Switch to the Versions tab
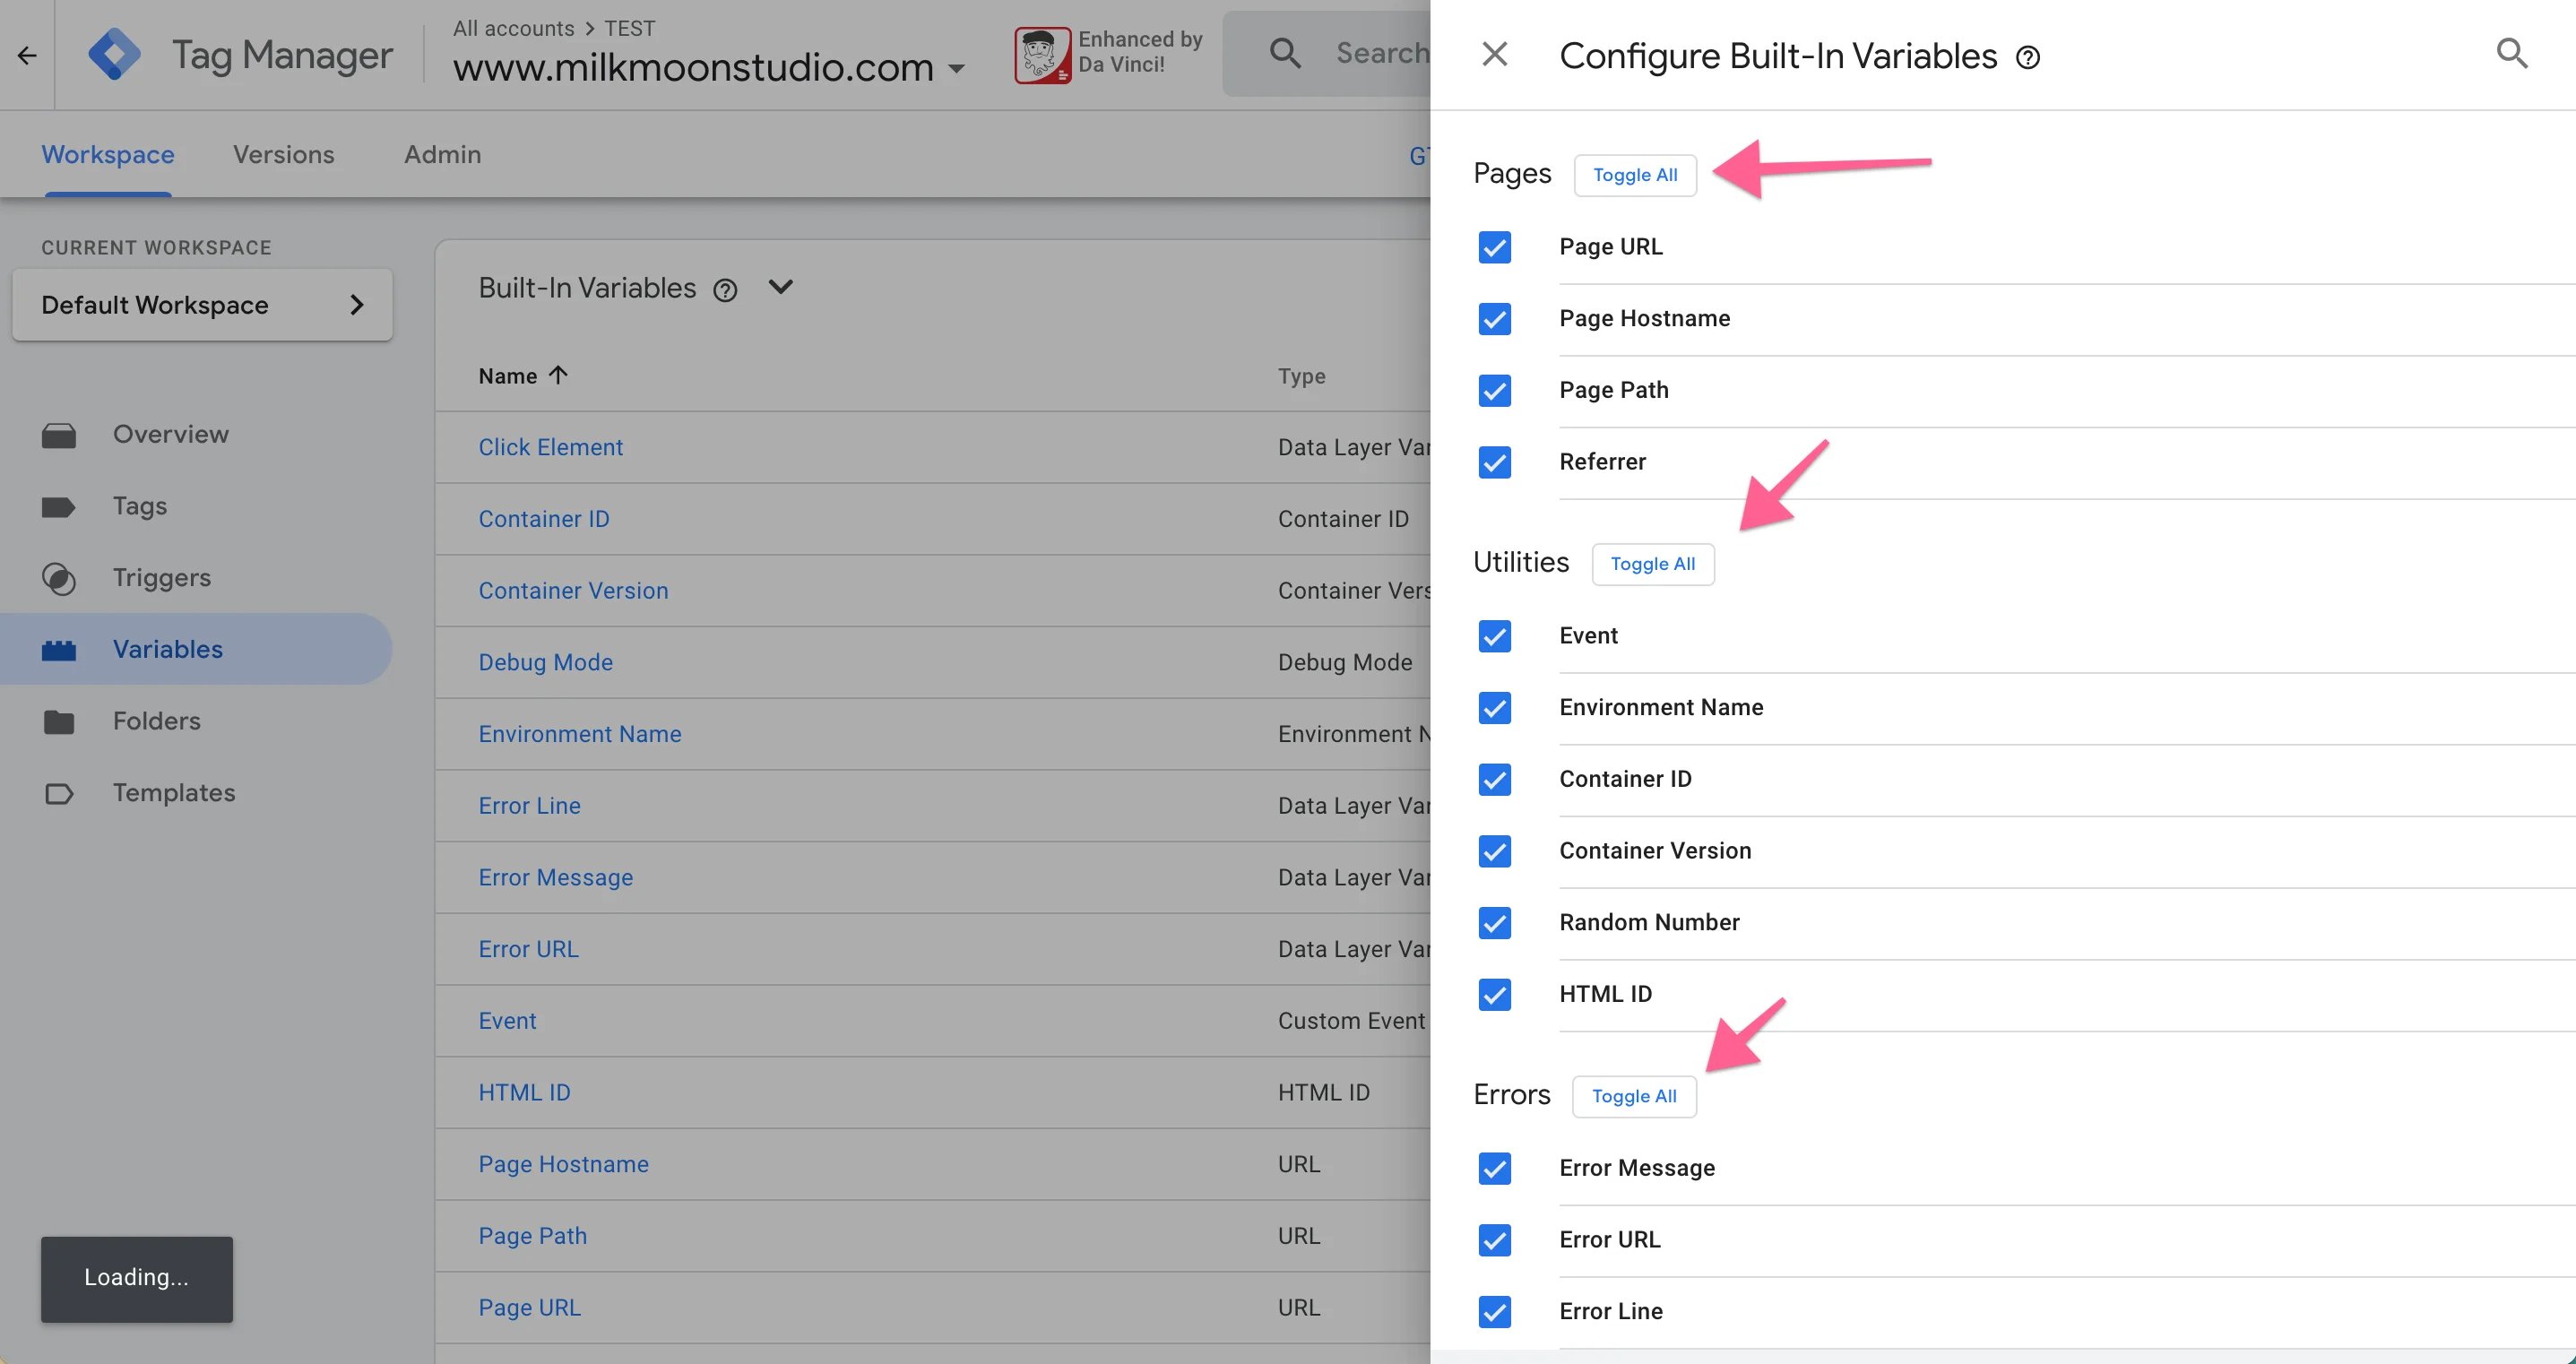Viewport: 2576px width, 1364px height. pos(283,155)
